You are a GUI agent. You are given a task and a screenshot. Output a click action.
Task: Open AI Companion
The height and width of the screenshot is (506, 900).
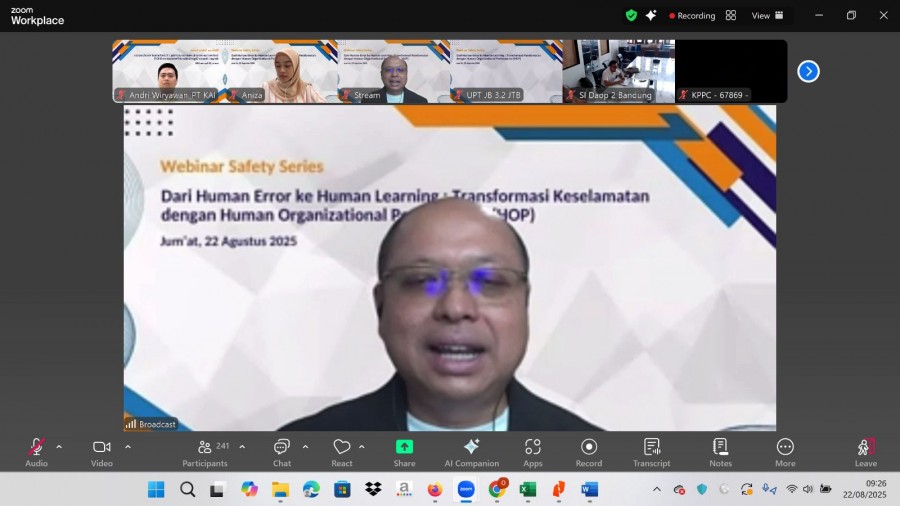472,452
